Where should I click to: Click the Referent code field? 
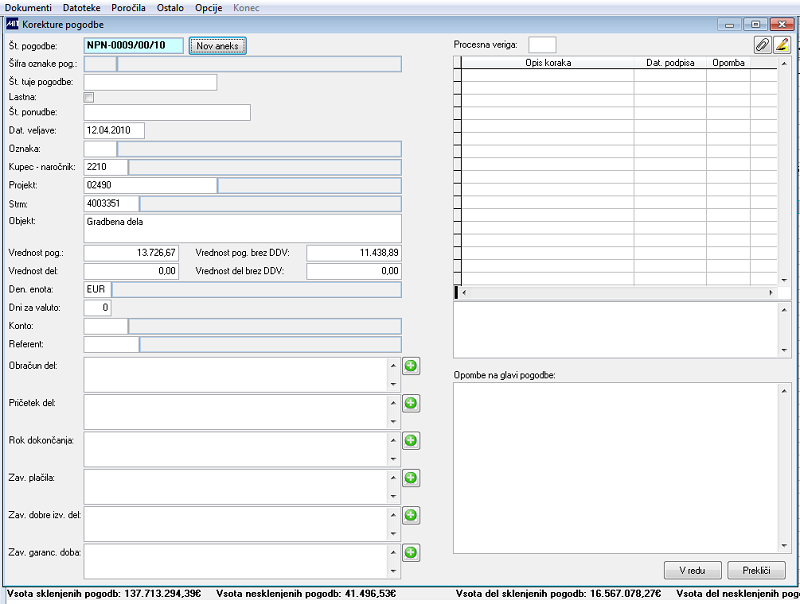tap(111, 344)
